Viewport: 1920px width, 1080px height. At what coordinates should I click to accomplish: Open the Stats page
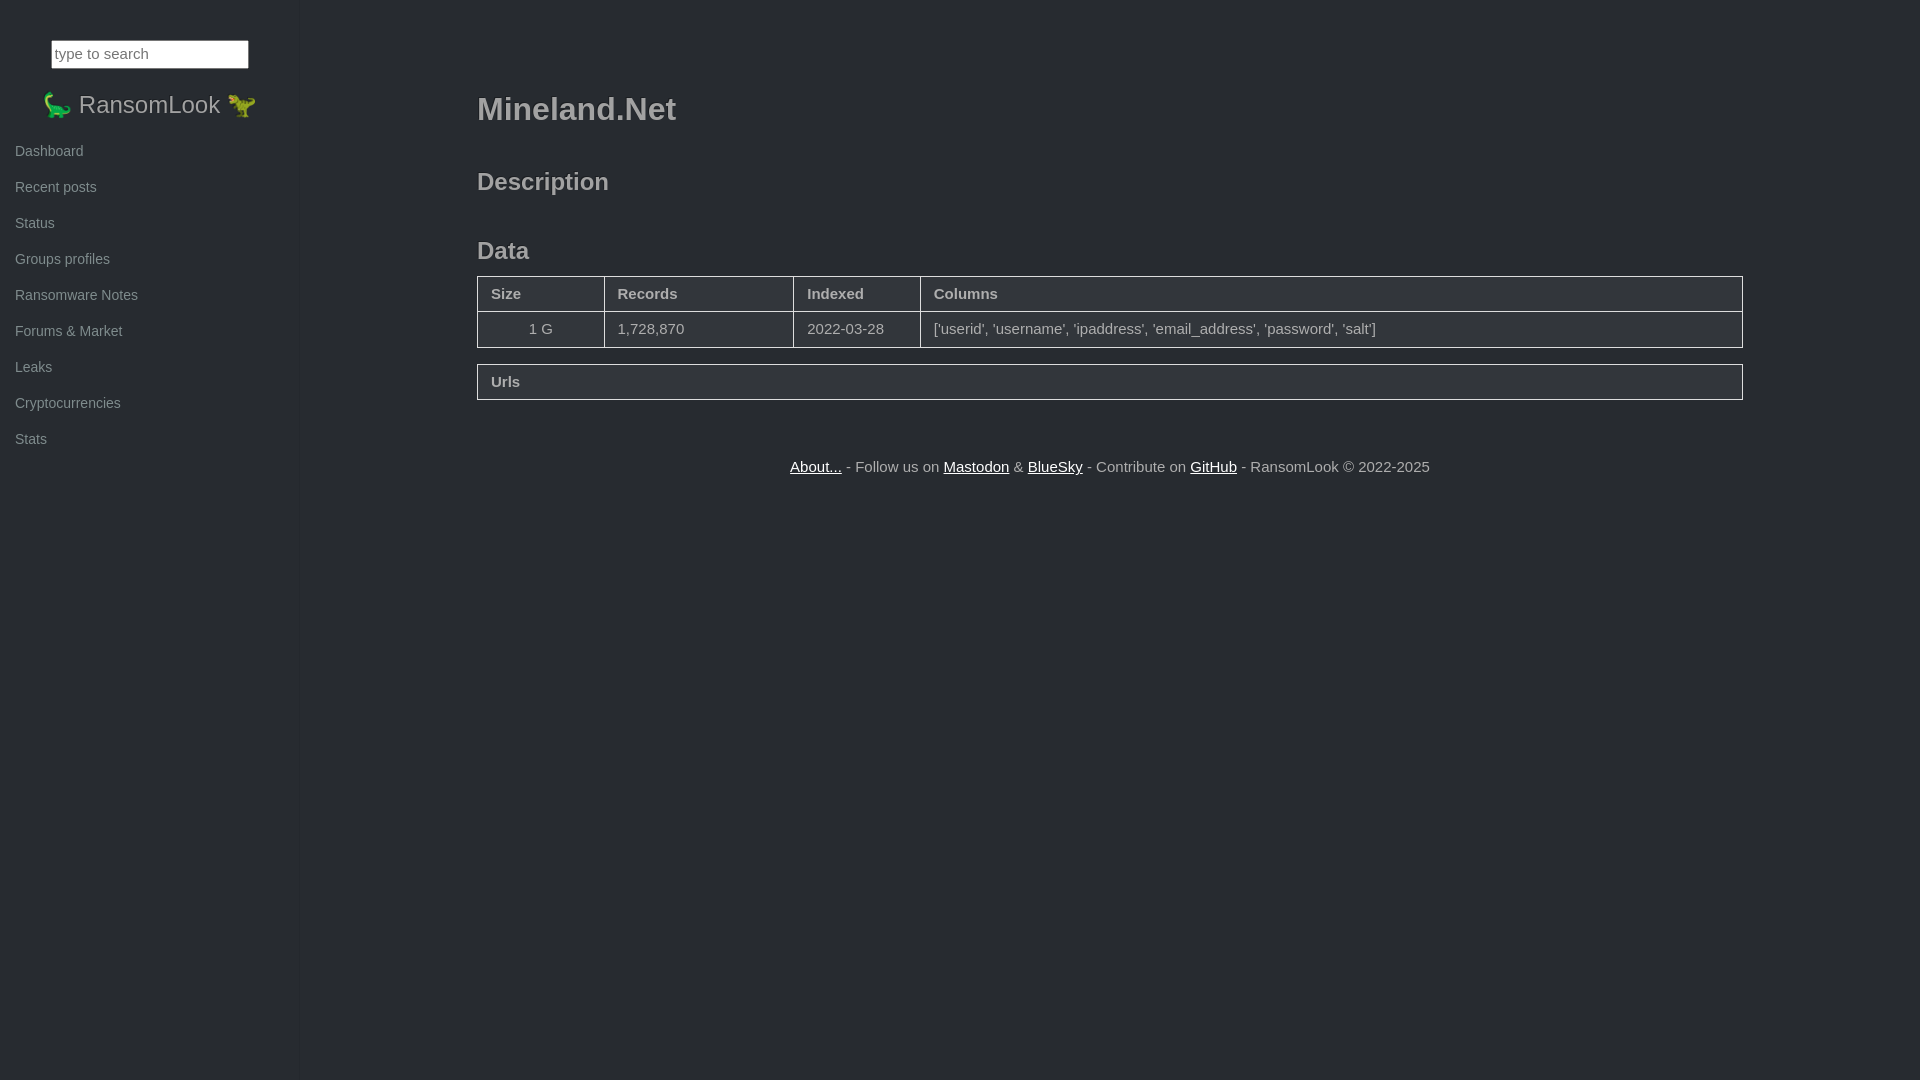31,439
